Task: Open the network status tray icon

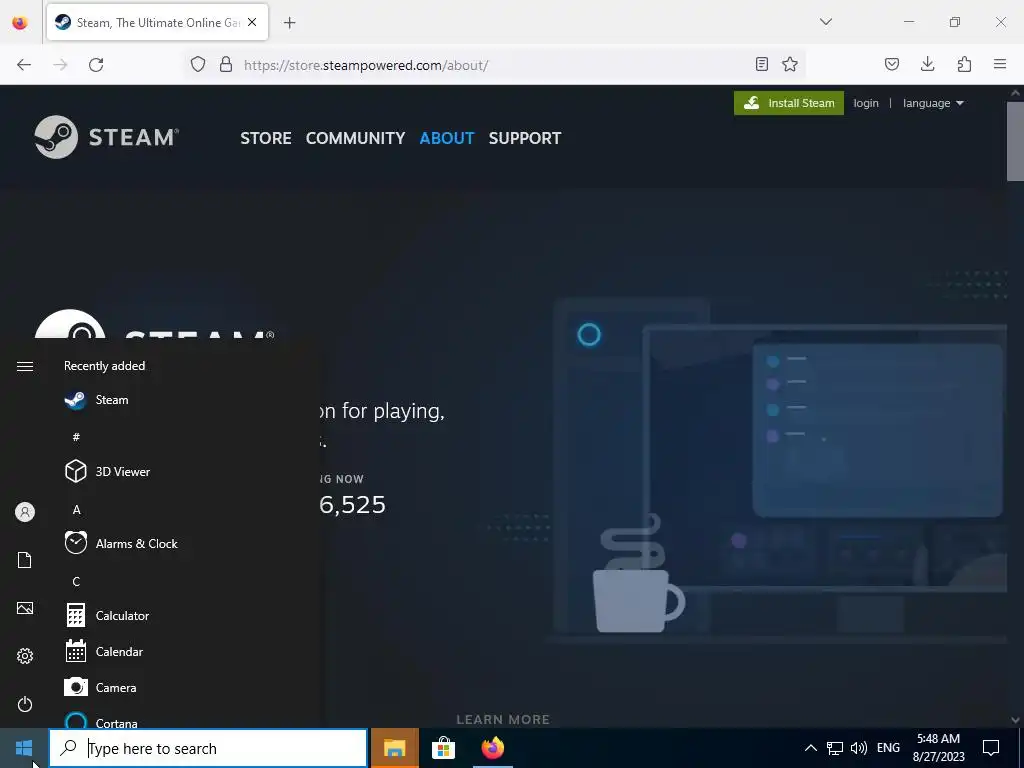Action: pyautogui.click(x=835, y=748)
